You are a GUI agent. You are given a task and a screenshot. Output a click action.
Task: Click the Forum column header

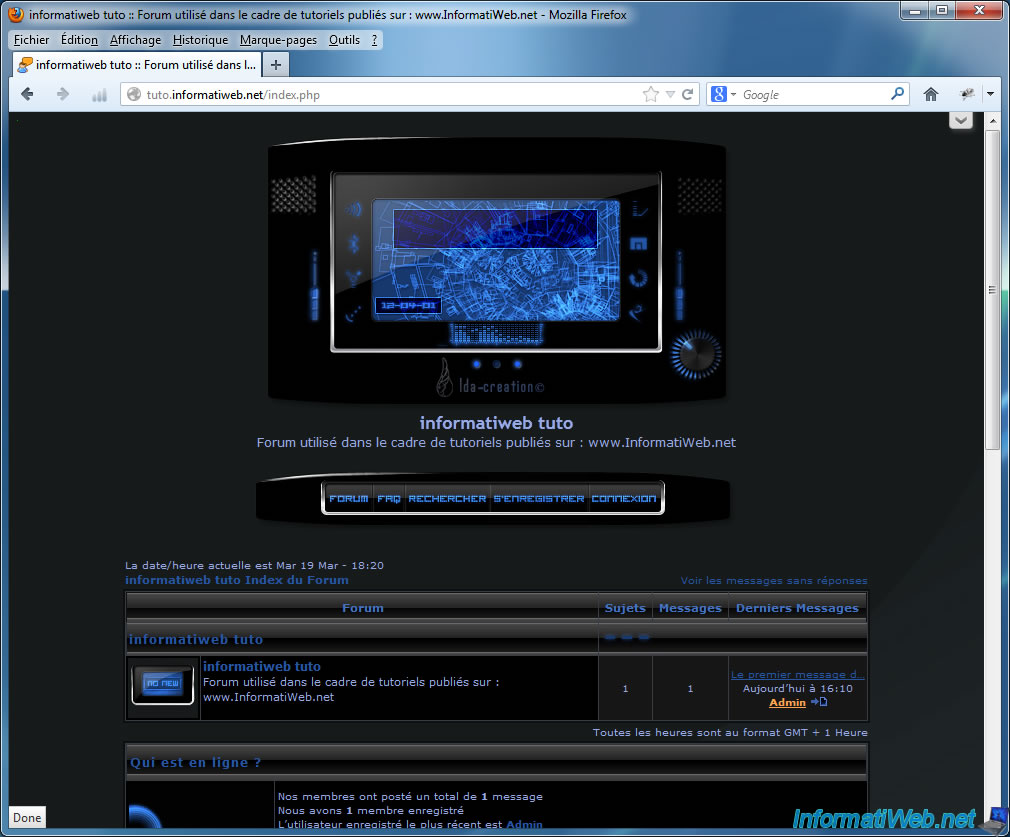point(363,608)
